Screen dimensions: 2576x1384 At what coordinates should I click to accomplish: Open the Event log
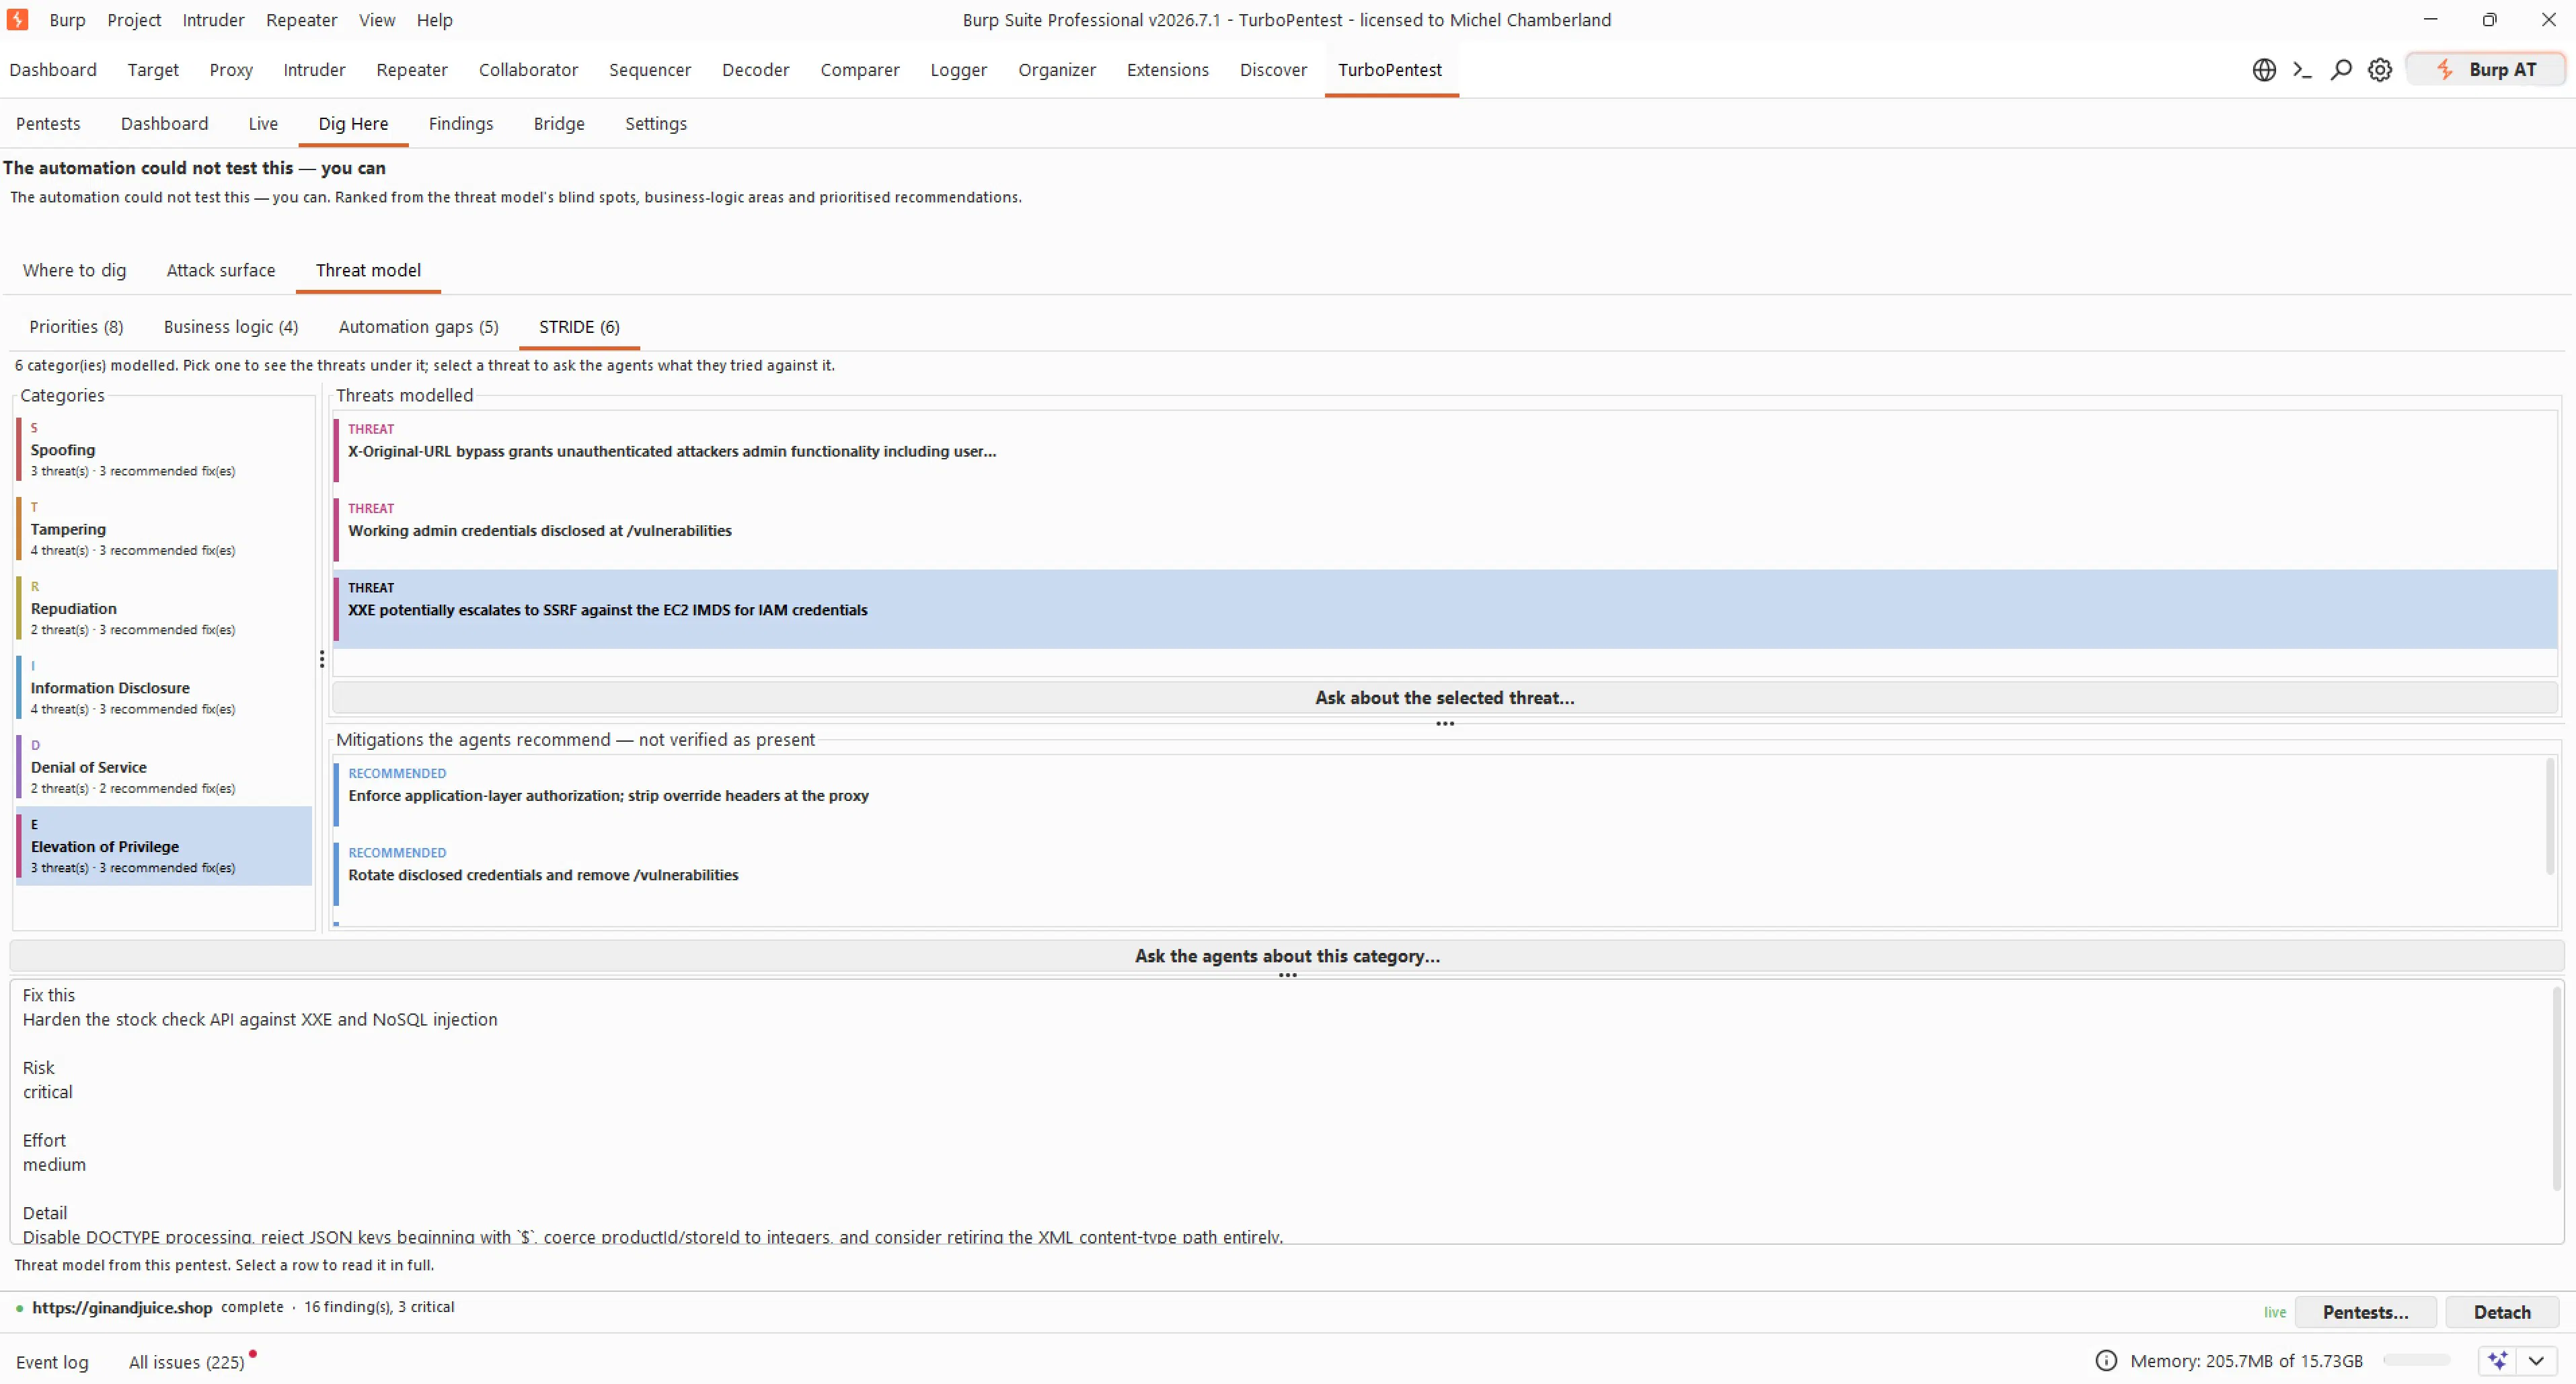52,1362
